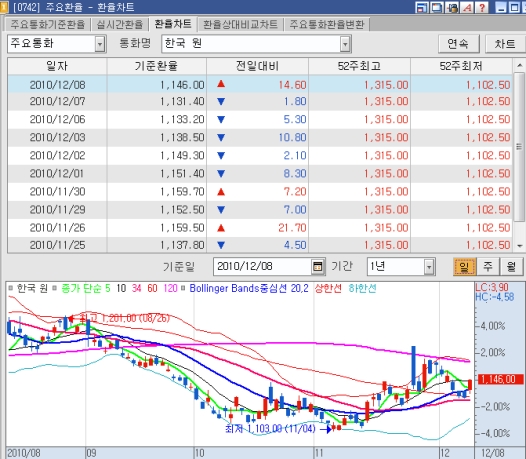Click the window copy icon in title bar
Image resolution: width=526 pixels, height=459 pixels.
click(x=437, y=7)
